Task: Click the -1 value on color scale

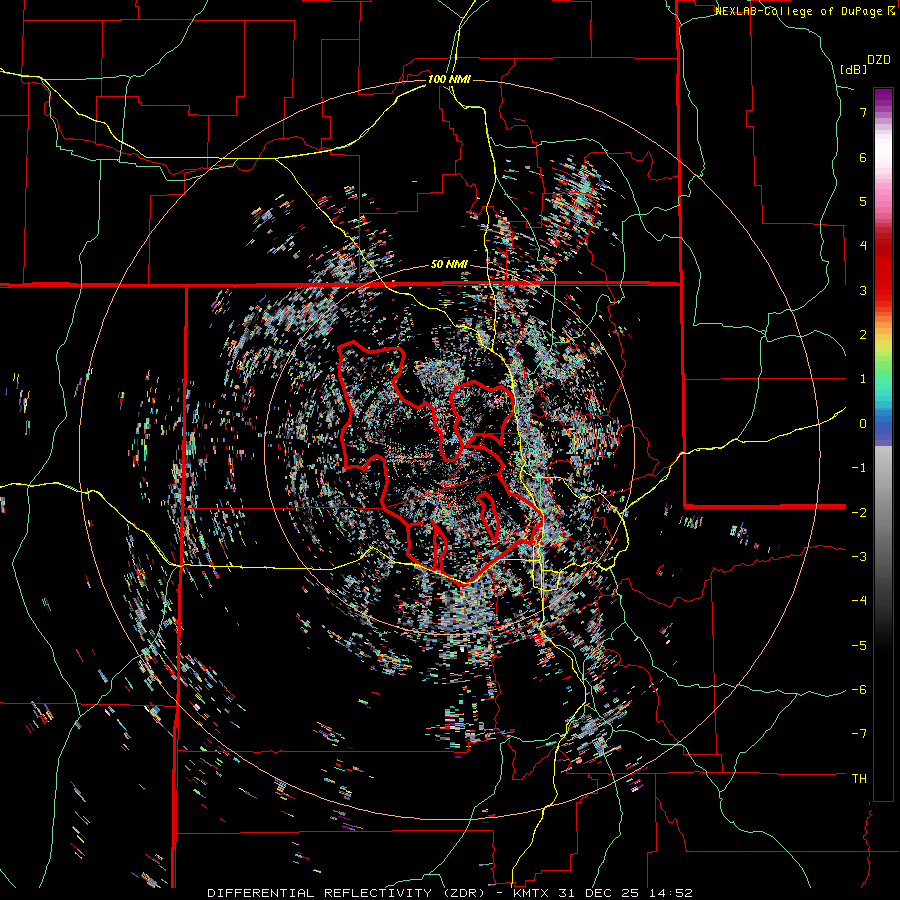Action: pos(859,468)
